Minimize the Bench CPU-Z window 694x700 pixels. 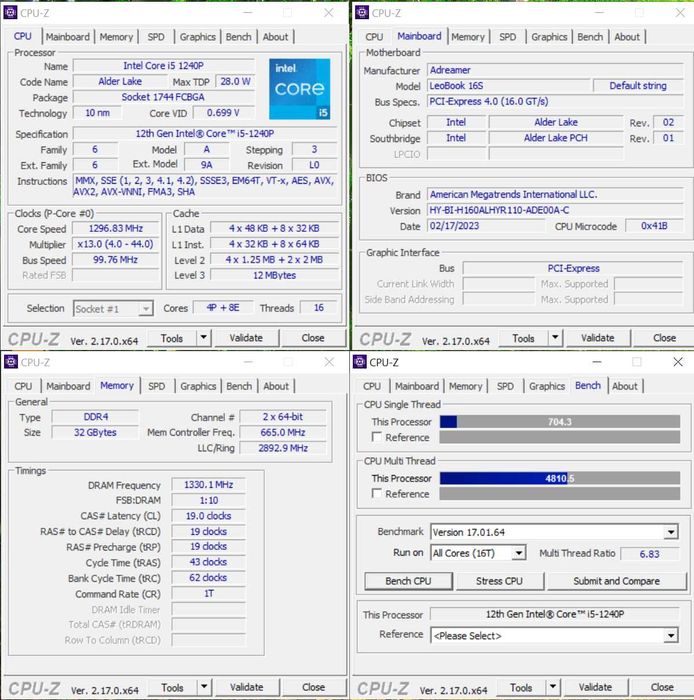coord(597,362)
